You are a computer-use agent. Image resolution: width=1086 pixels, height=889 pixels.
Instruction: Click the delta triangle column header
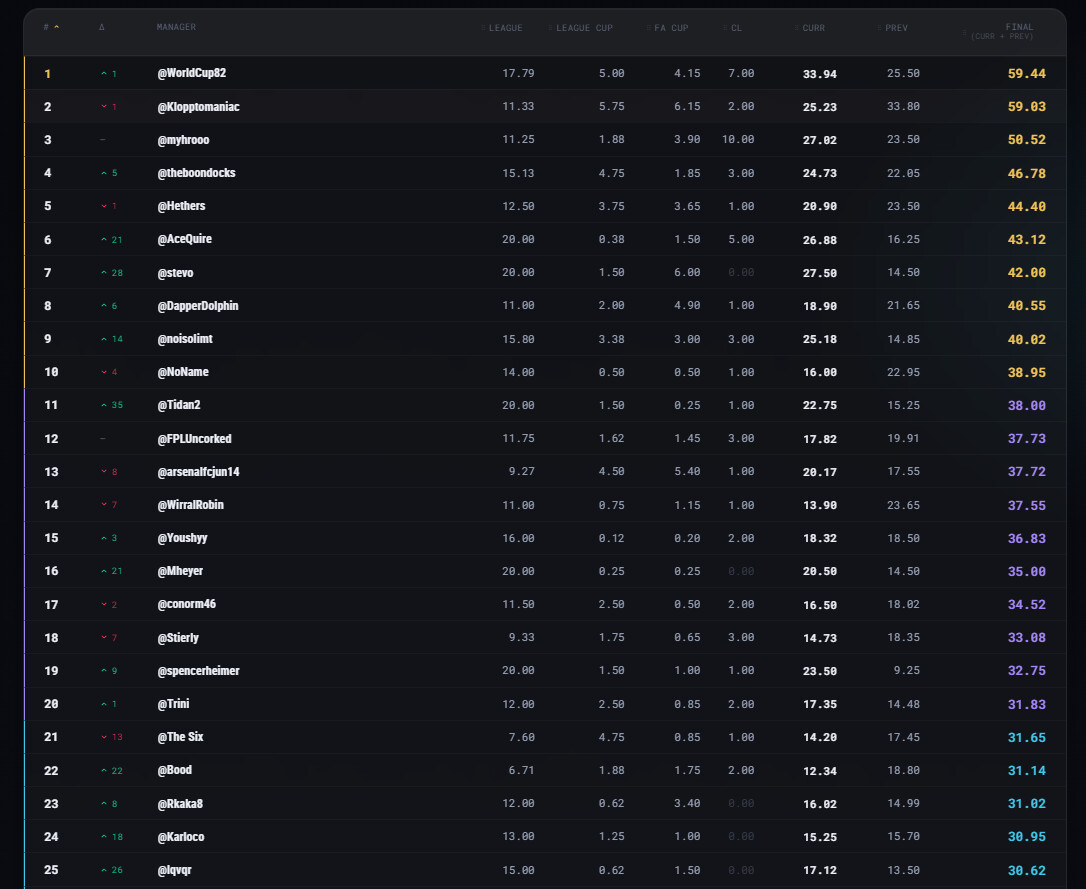pos(102,27)
